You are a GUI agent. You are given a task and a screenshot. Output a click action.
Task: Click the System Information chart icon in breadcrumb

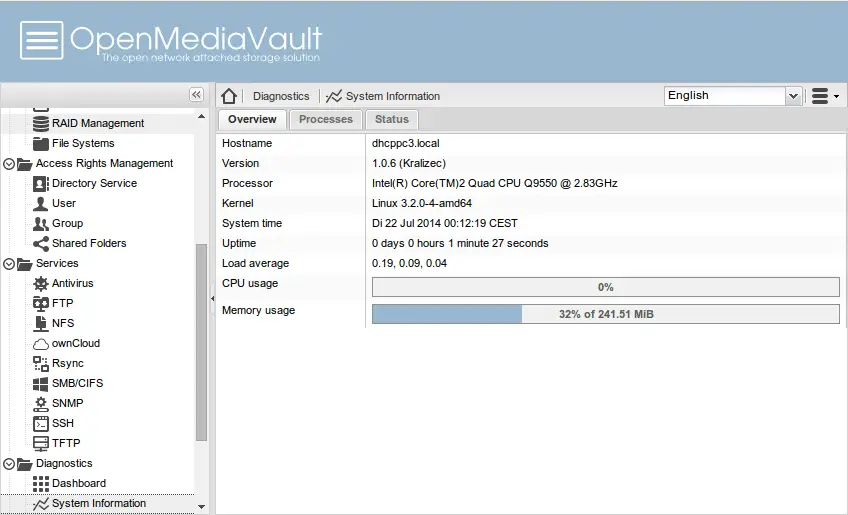[334, 96]
